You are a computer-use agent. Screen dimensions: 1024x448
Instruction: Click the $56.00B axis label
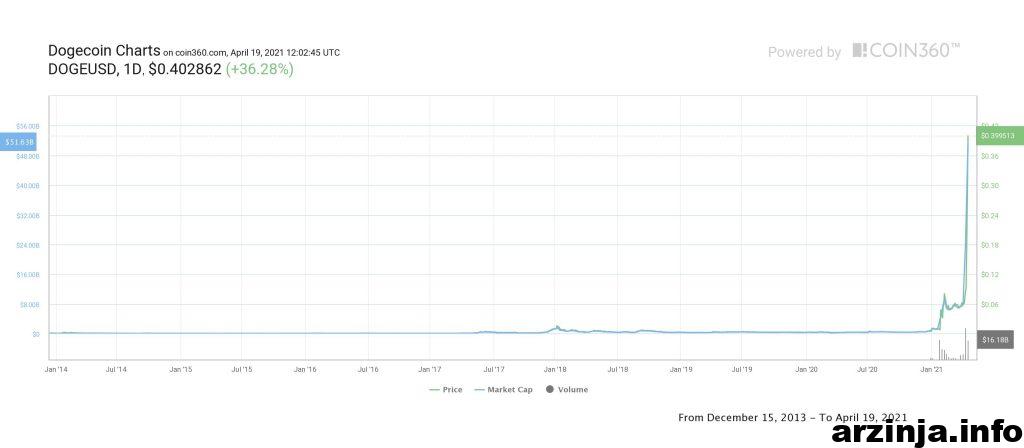pos(27,125)
